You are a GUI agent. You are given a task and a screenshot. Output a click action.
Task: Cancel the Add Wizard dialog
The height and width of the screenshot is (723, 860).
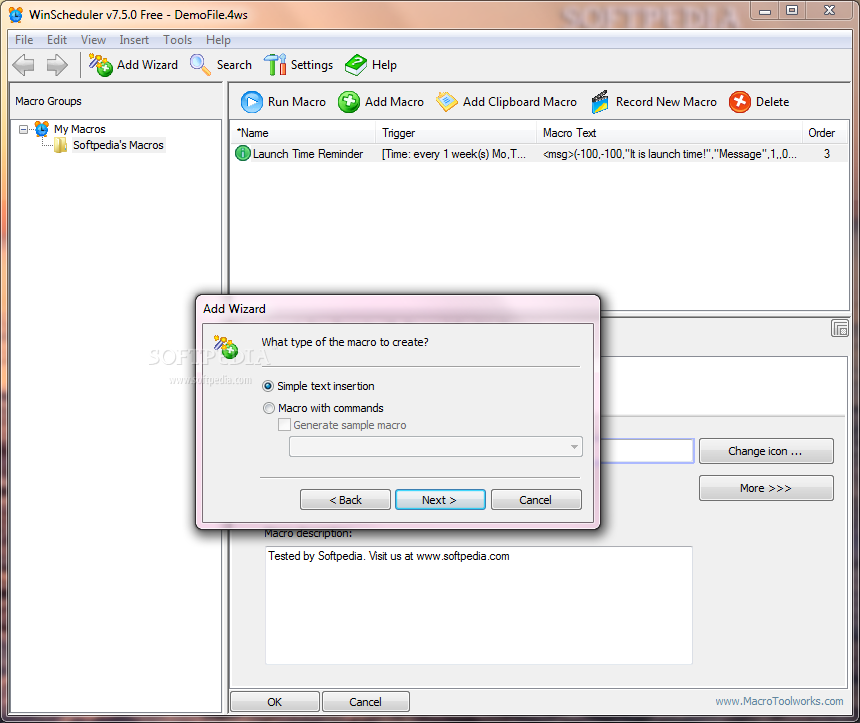(536, 500)
